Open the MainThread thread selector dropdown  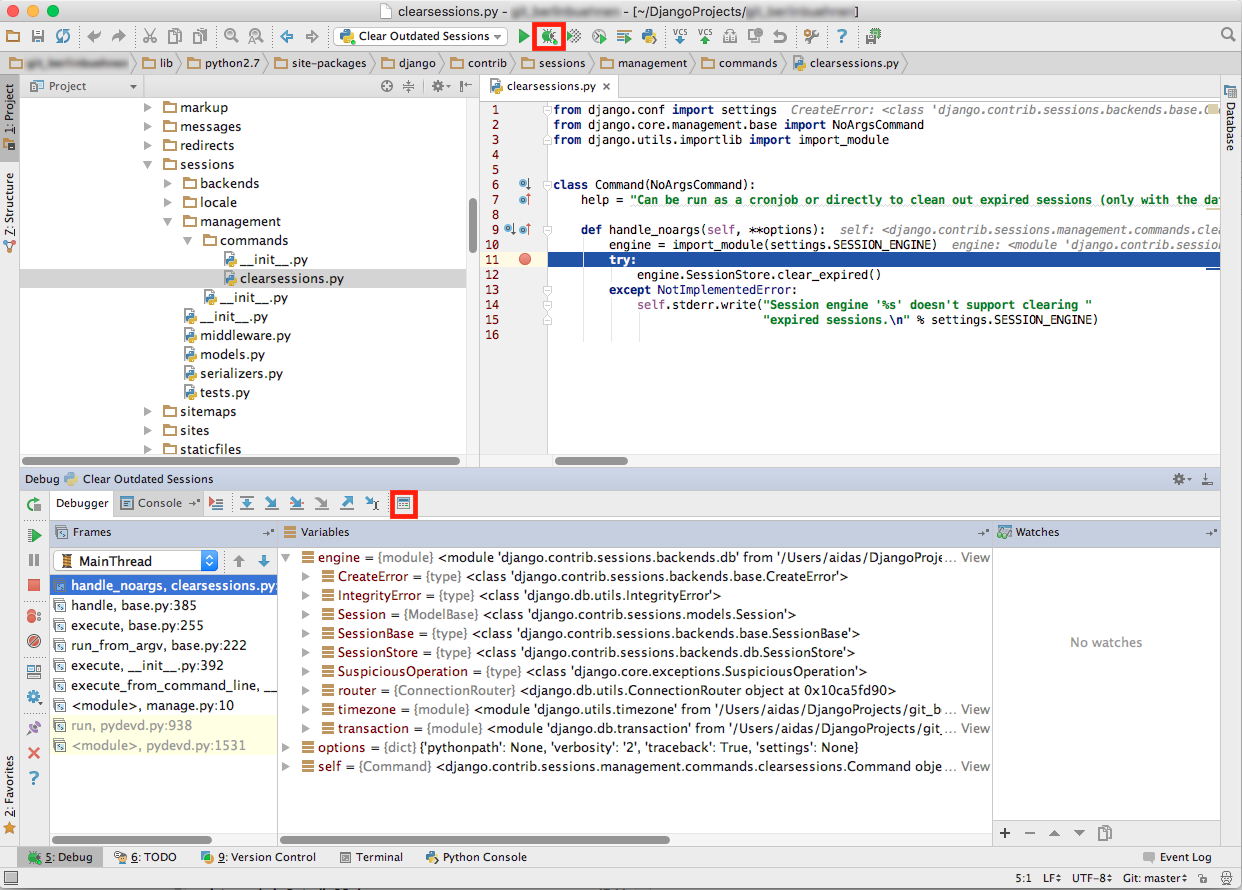pos(135,561)
